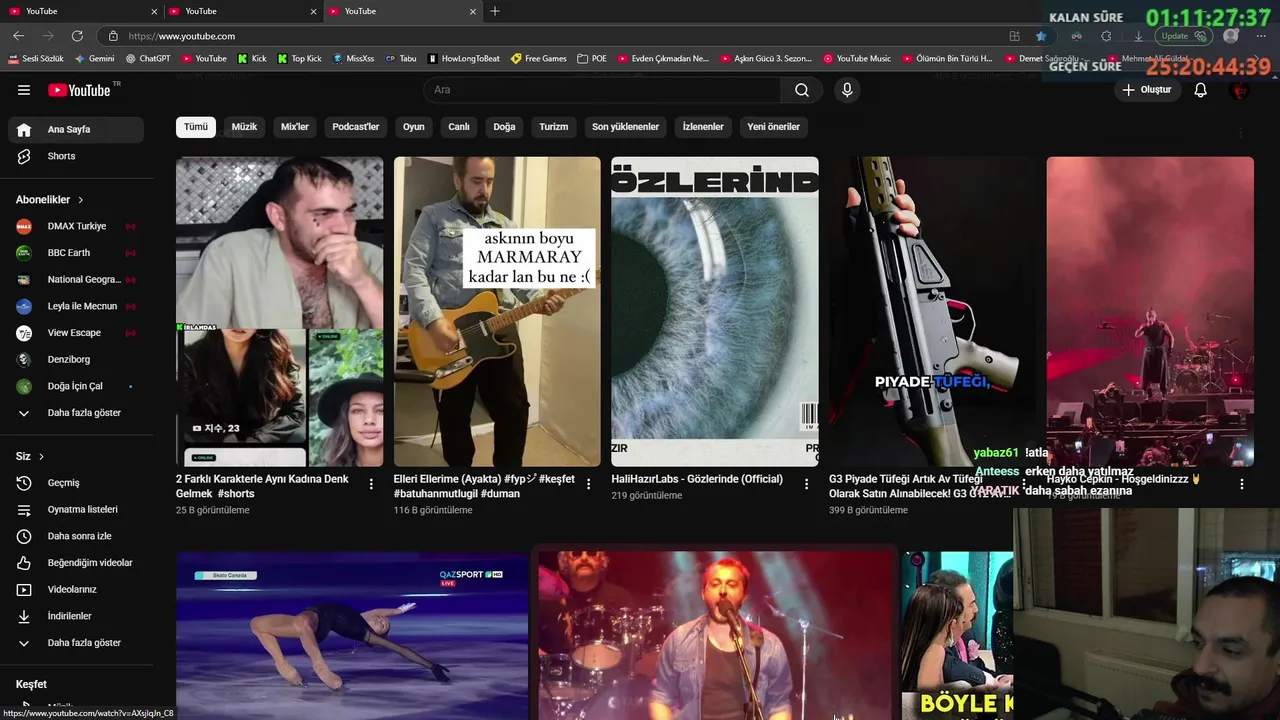Select the Turizm filter chip
Viewport: 1280px width, 720px height.
coord(554,127)
